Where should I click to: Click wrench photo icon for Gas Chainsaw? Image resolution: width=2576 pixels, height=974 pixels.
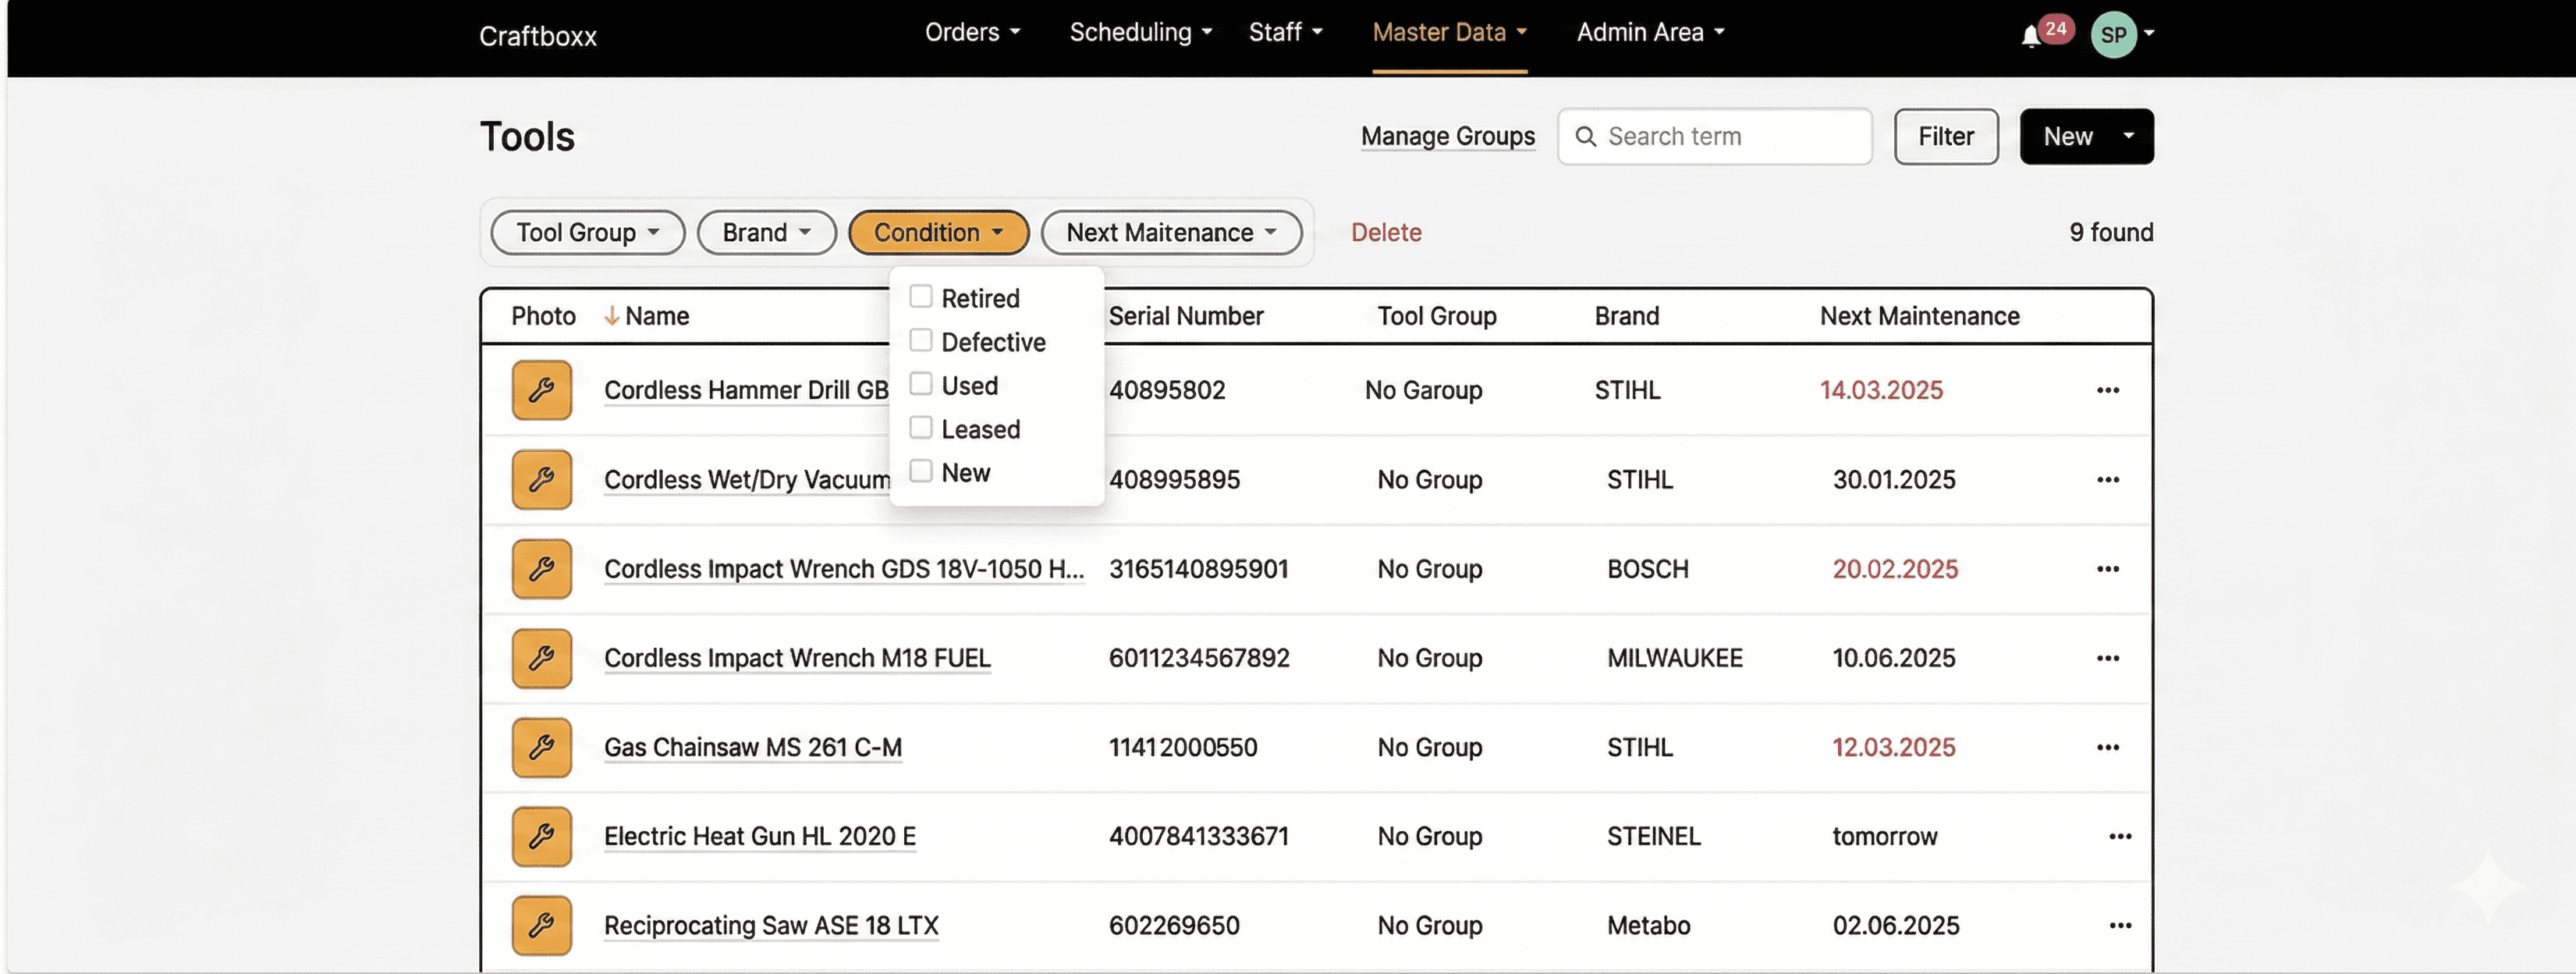click(x=541, y=747)
